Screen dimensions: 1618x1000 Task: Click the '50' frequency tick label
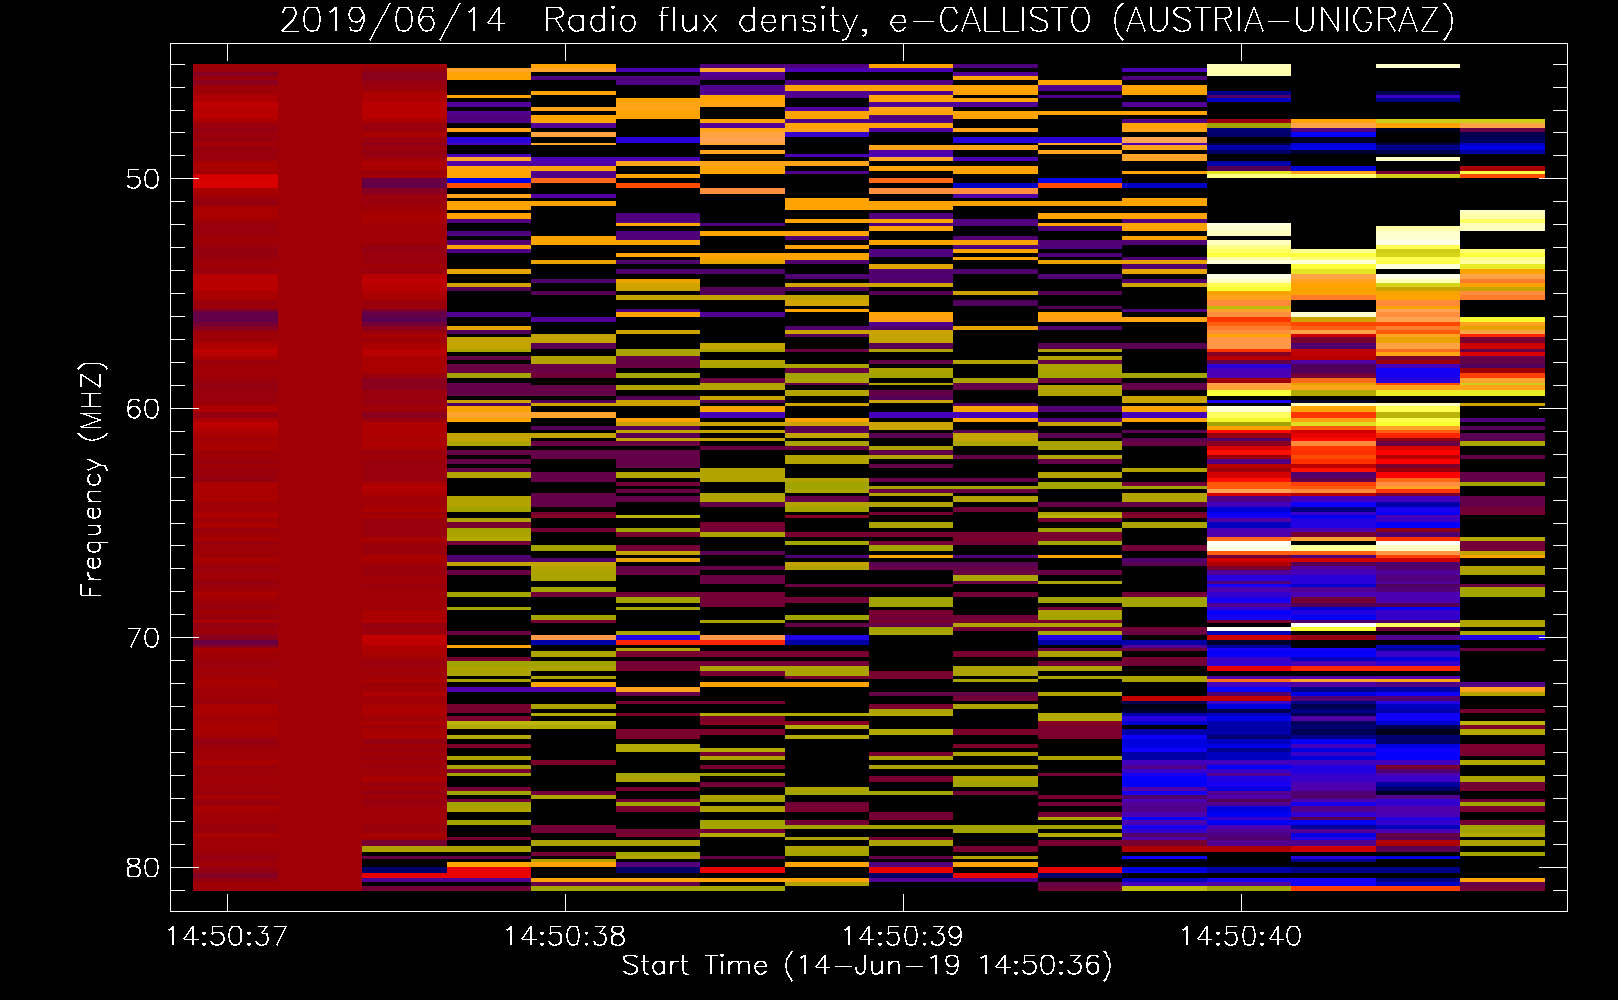(x=143, y=179)
